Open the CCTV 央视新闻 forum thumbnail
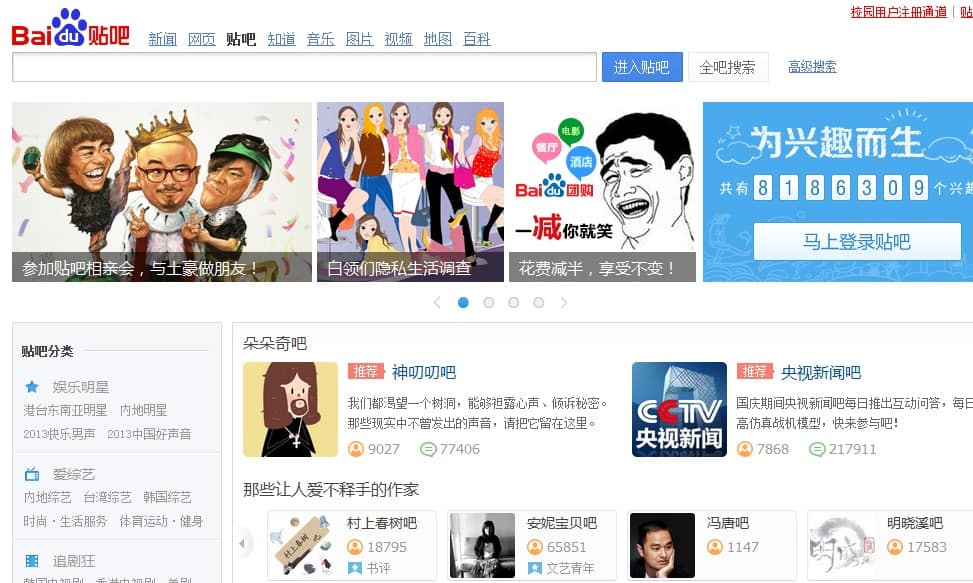Screen dimensions: 973x583 [x=679, y=409]
